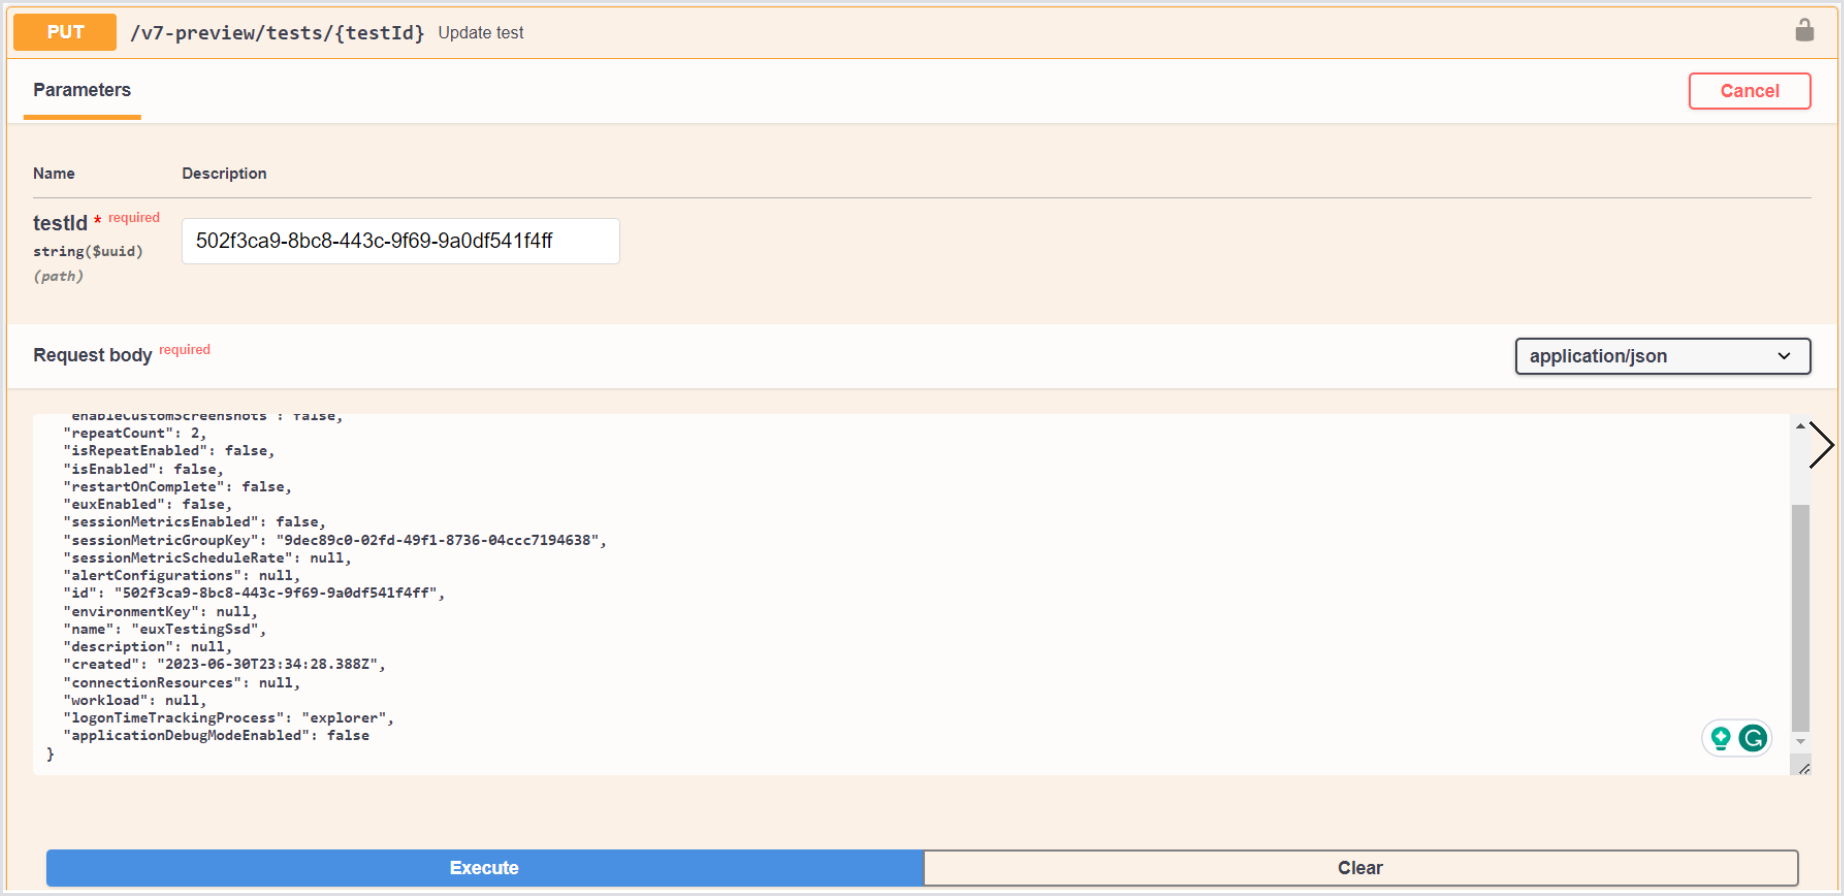Image resolution: width=1844 pixels, height=896 pixels.
Task: Click the authorization lock icon
Action: tap(1804, 30)
